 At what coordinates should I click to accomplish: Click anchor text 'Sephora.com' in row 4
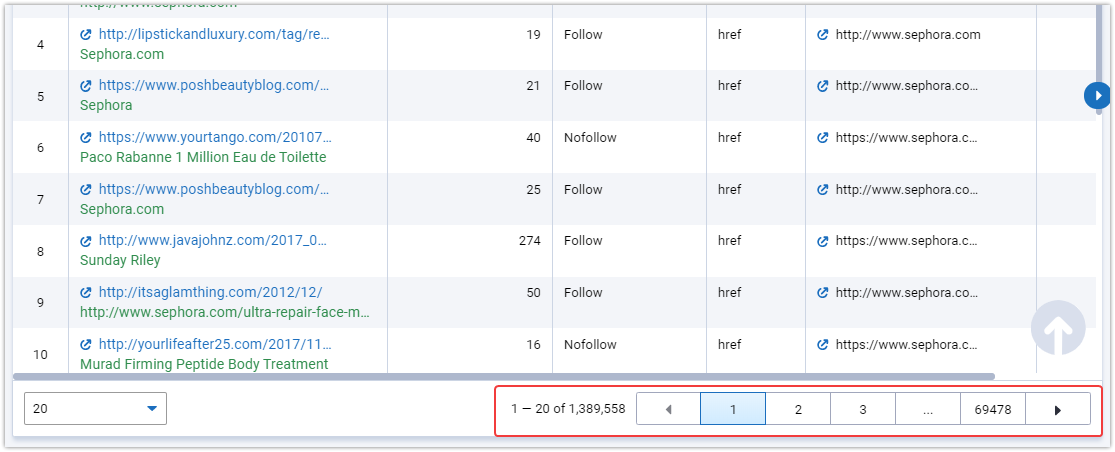122,54
